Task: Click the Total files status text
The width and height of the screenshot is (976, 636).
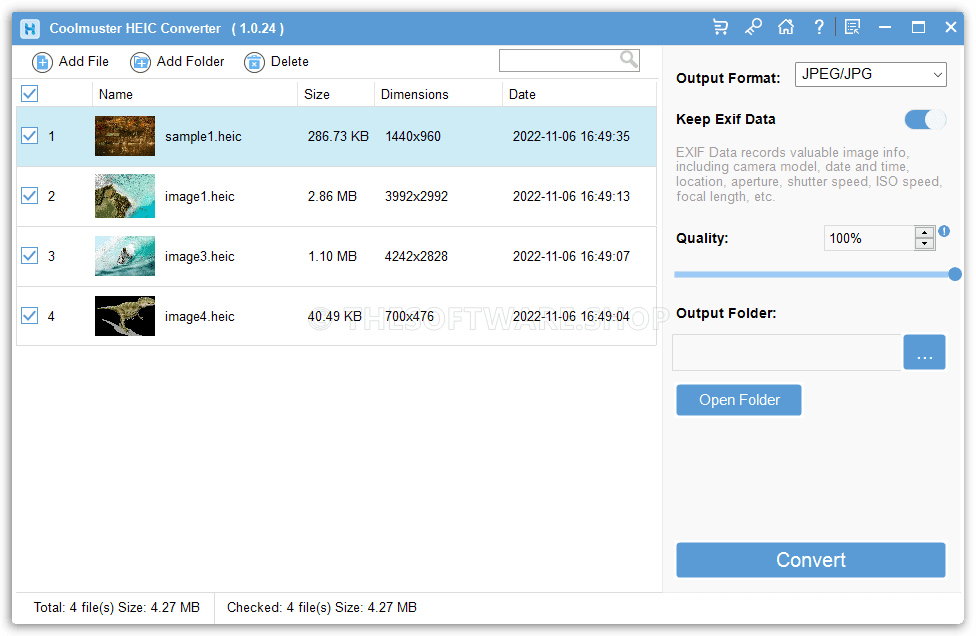Action: pos(116,607)
